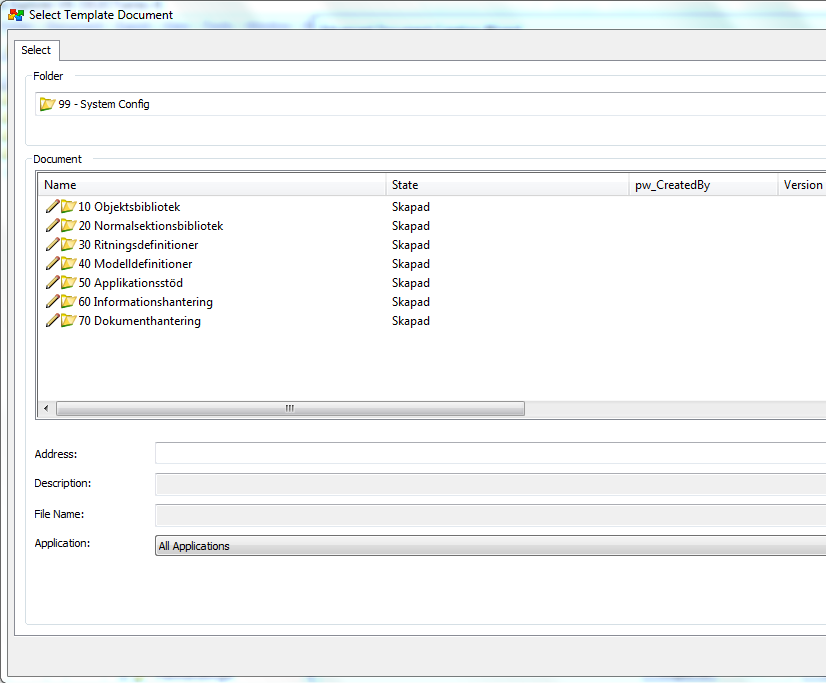This screenshot has width=826, height=683.
Task: Select the 50 Applikationsstöd entry
Action: (x=130, y=282)
